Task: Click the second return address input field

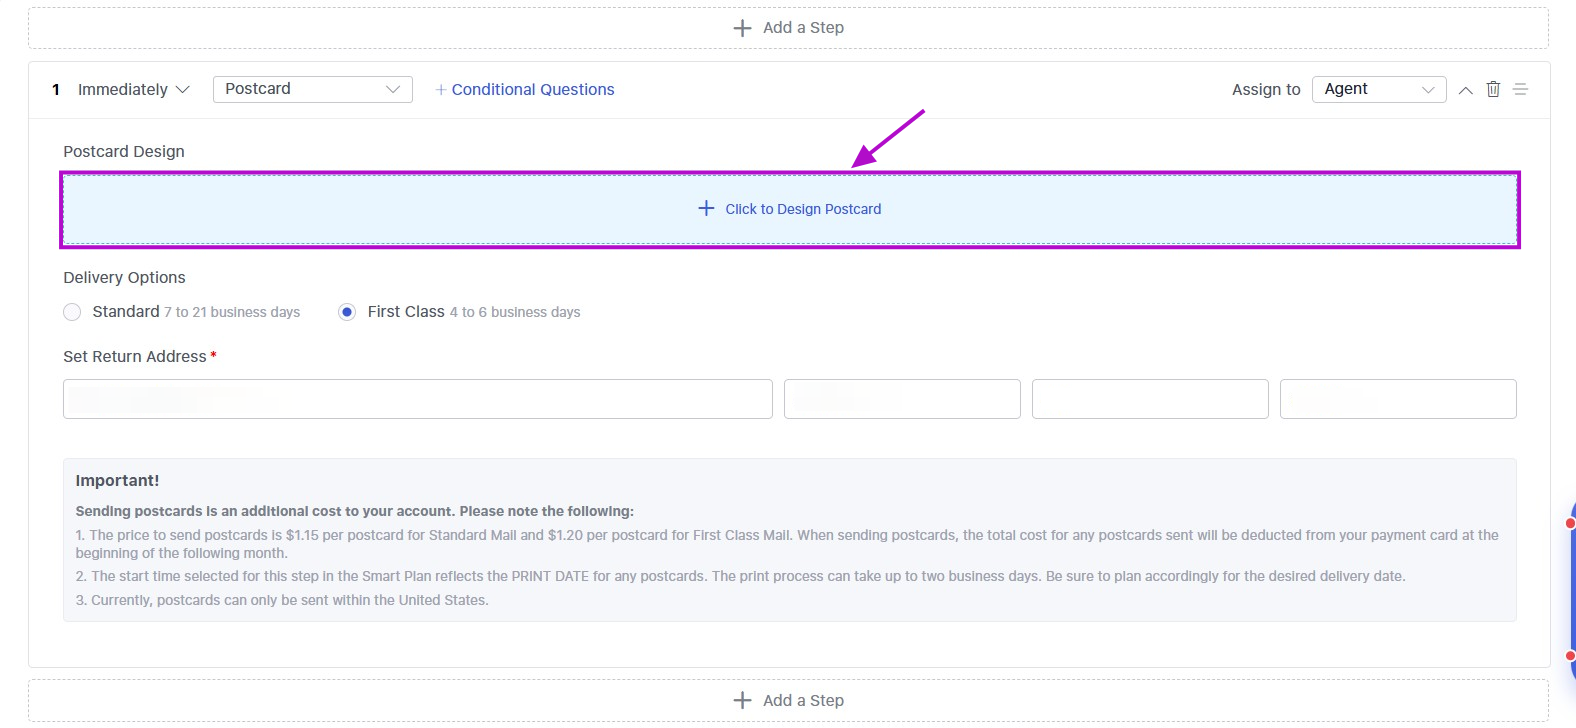Action: click(x=902, y=399)
